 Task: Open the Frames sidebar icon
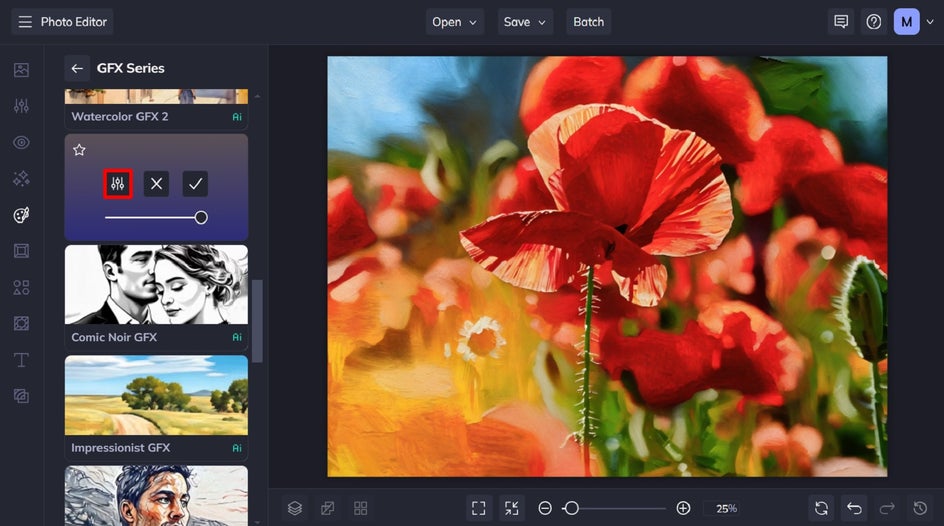point(22,251)
